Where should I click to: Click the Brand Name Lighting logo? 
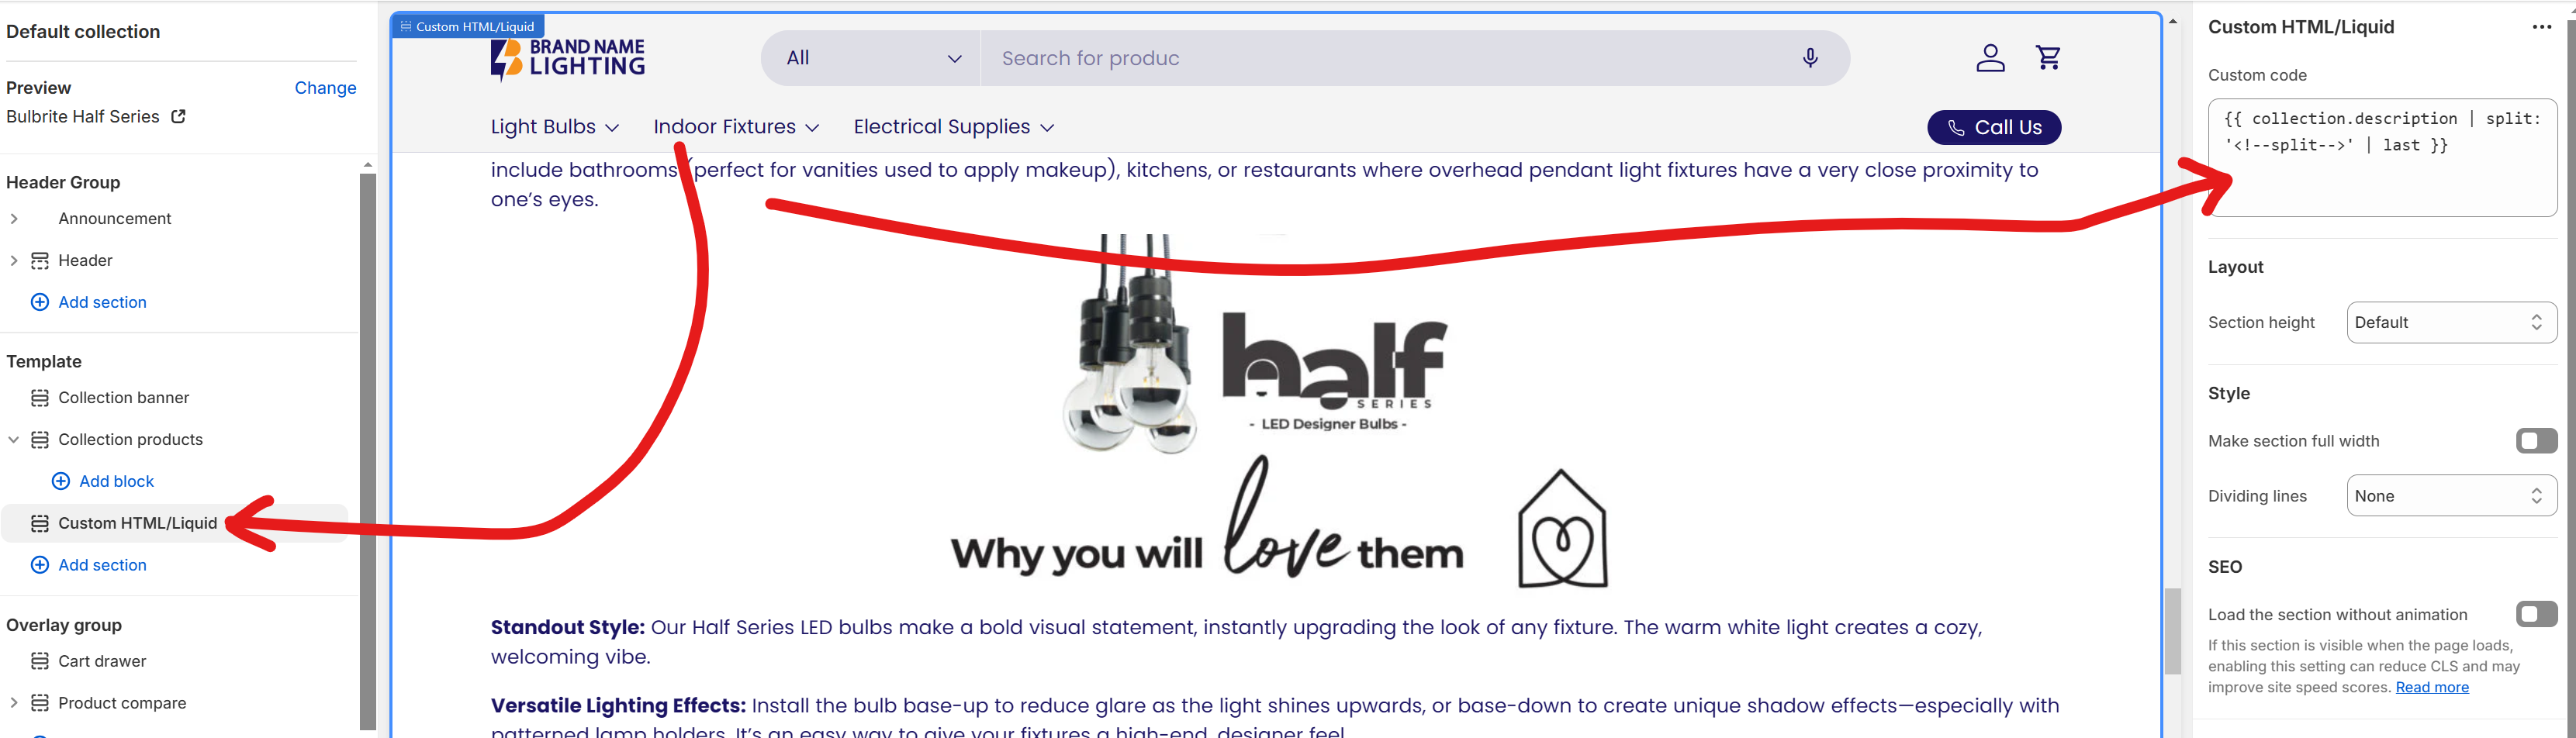[x=567, y=58]
